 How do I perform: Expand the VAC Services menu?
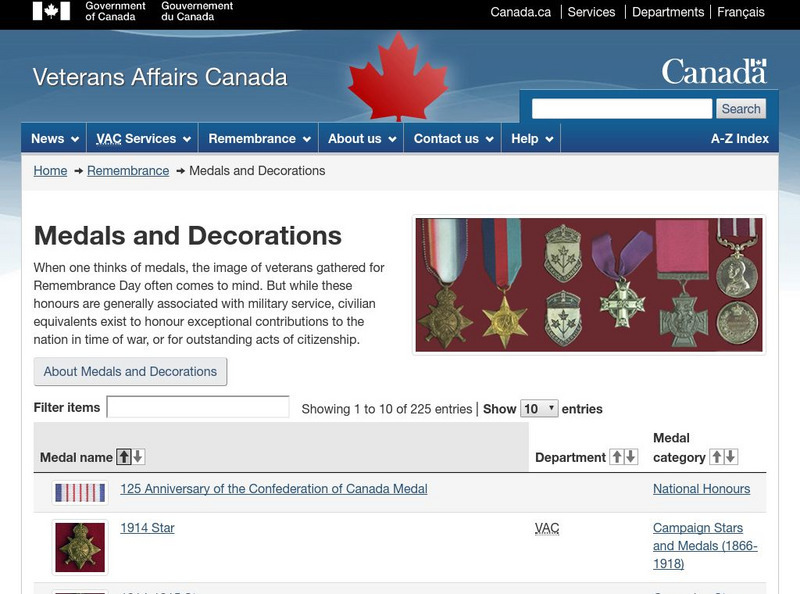pyautogui.click(x=143, y=138)
